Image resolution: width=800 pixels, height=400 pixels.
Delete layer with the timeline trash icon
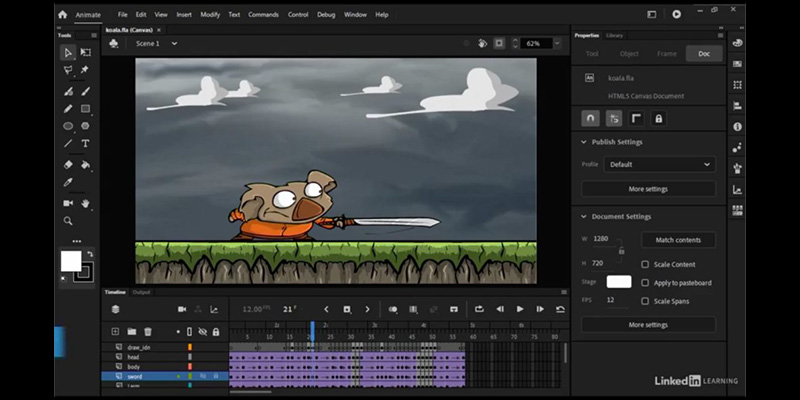(x=148, y=331)
